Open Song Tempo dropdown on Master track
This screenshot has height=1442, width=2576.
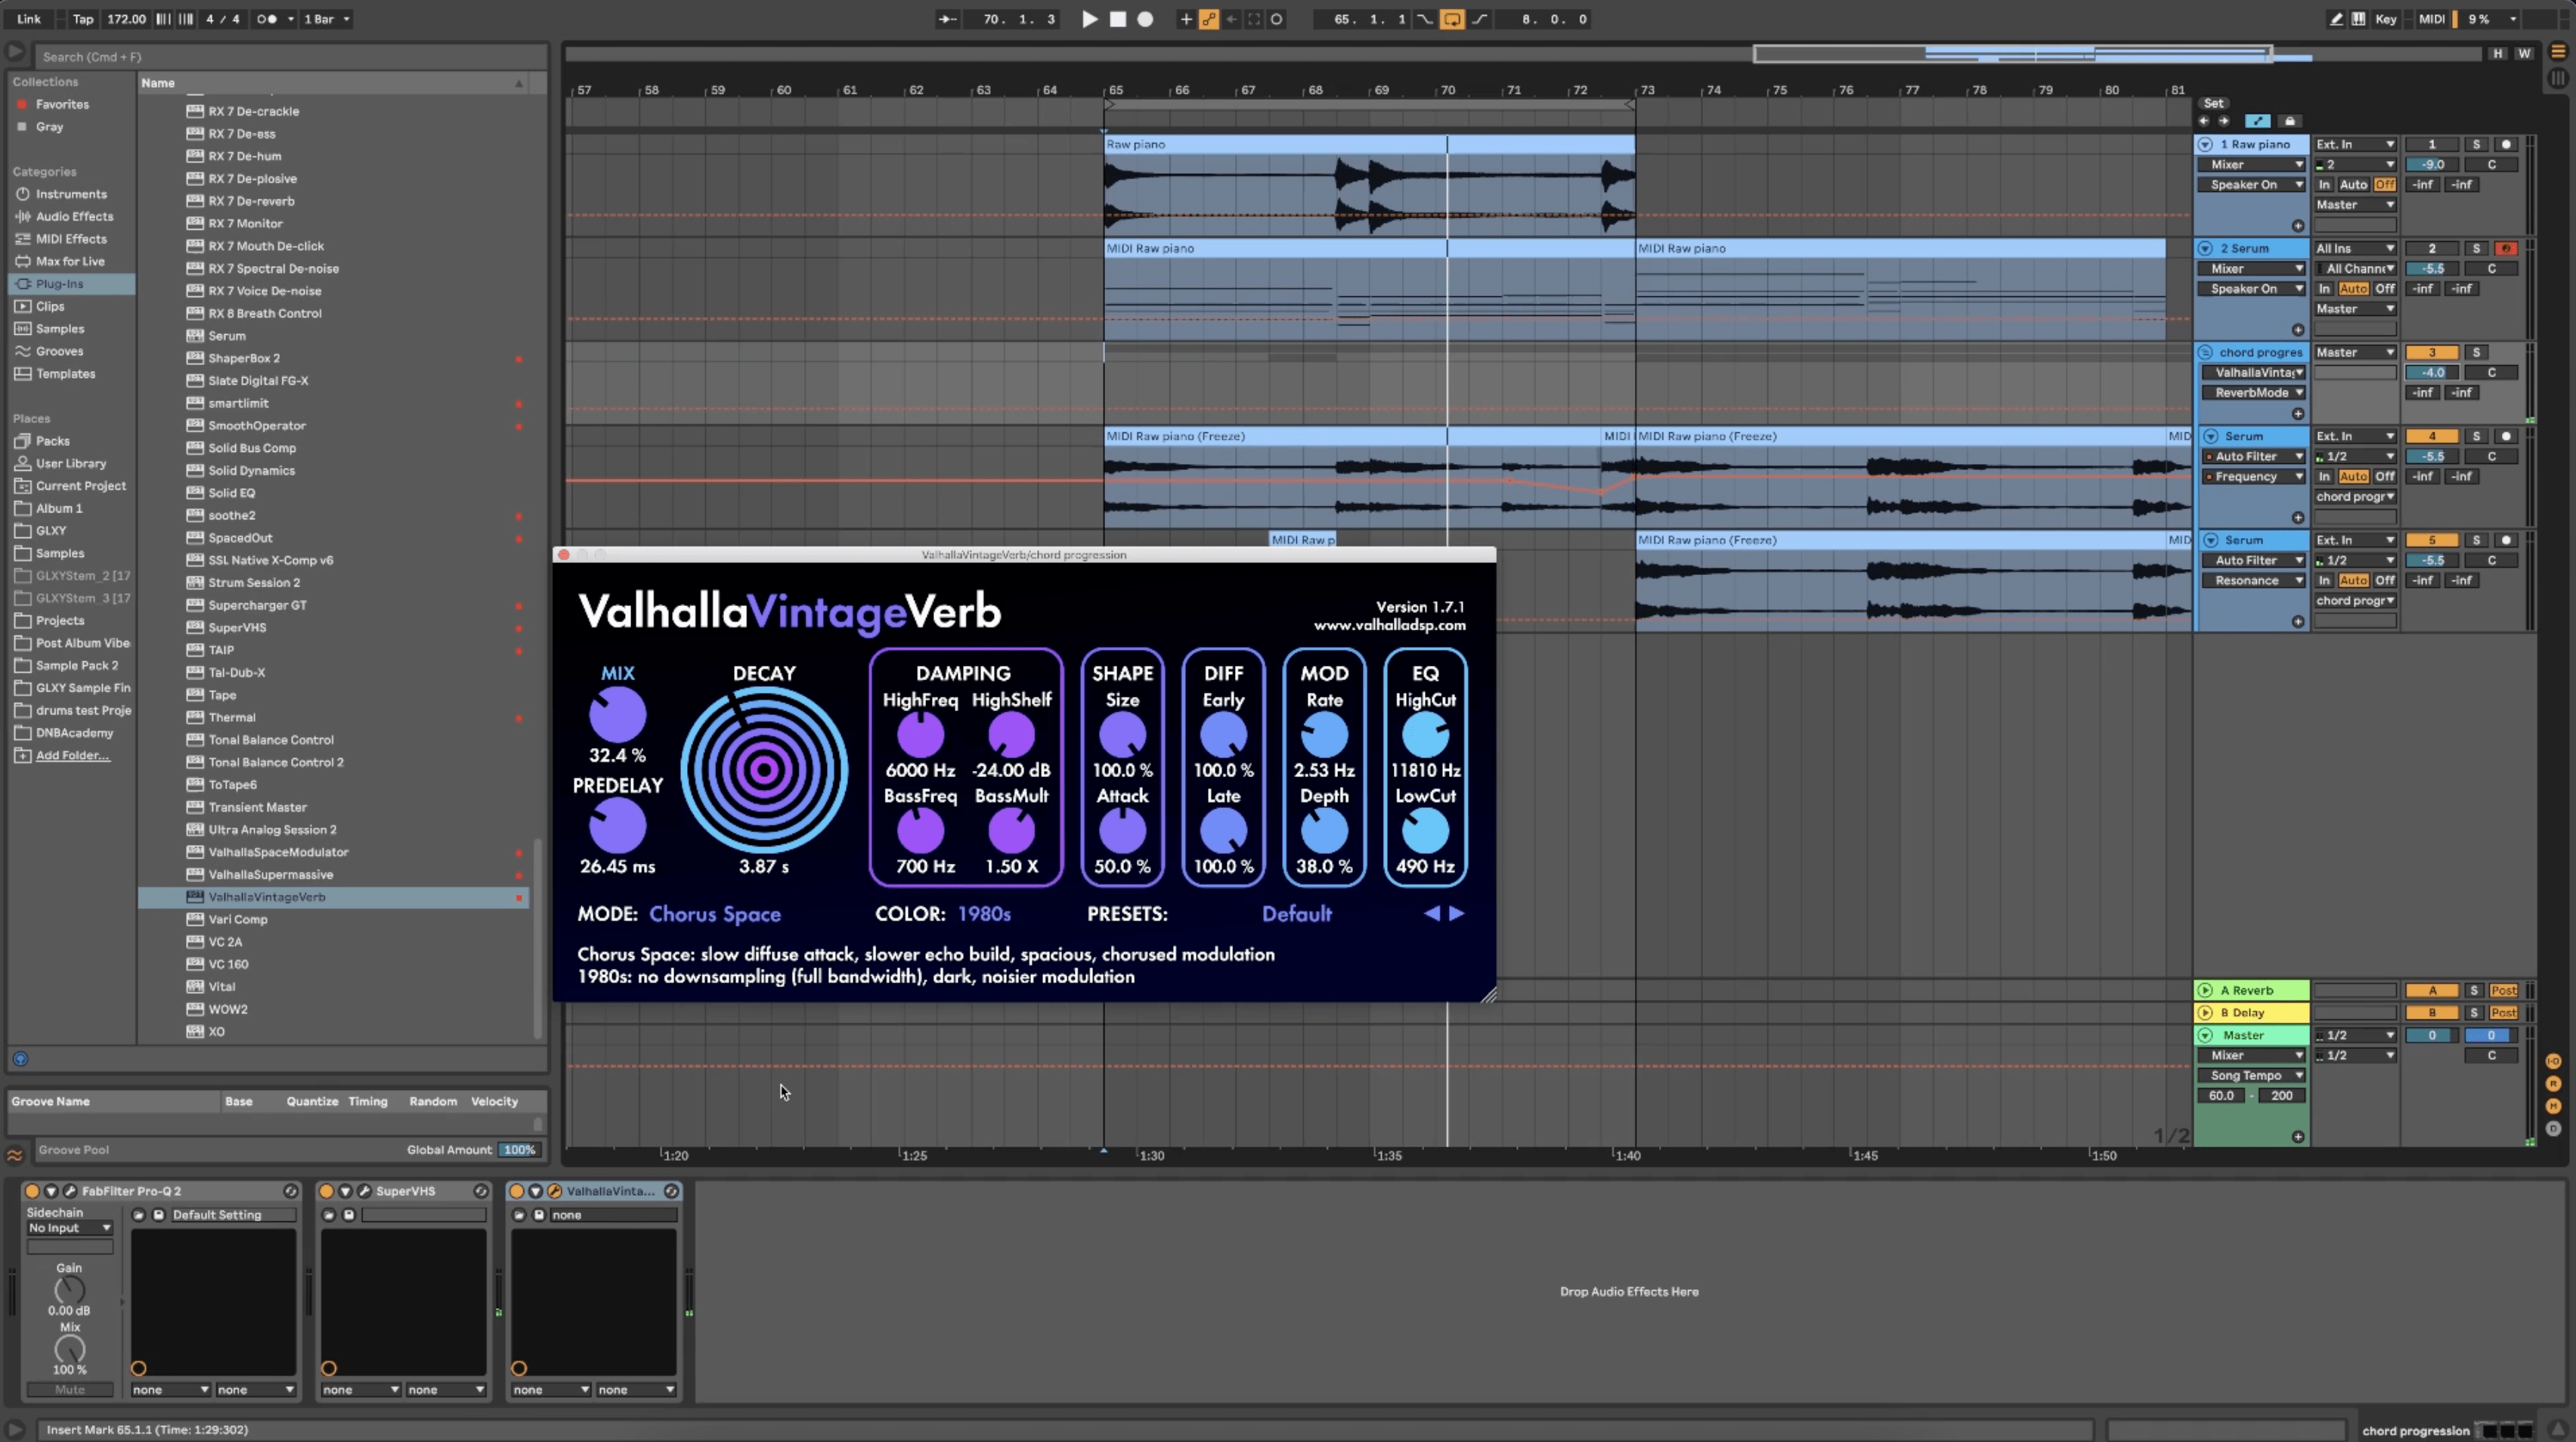[x=2251, y=1076]
